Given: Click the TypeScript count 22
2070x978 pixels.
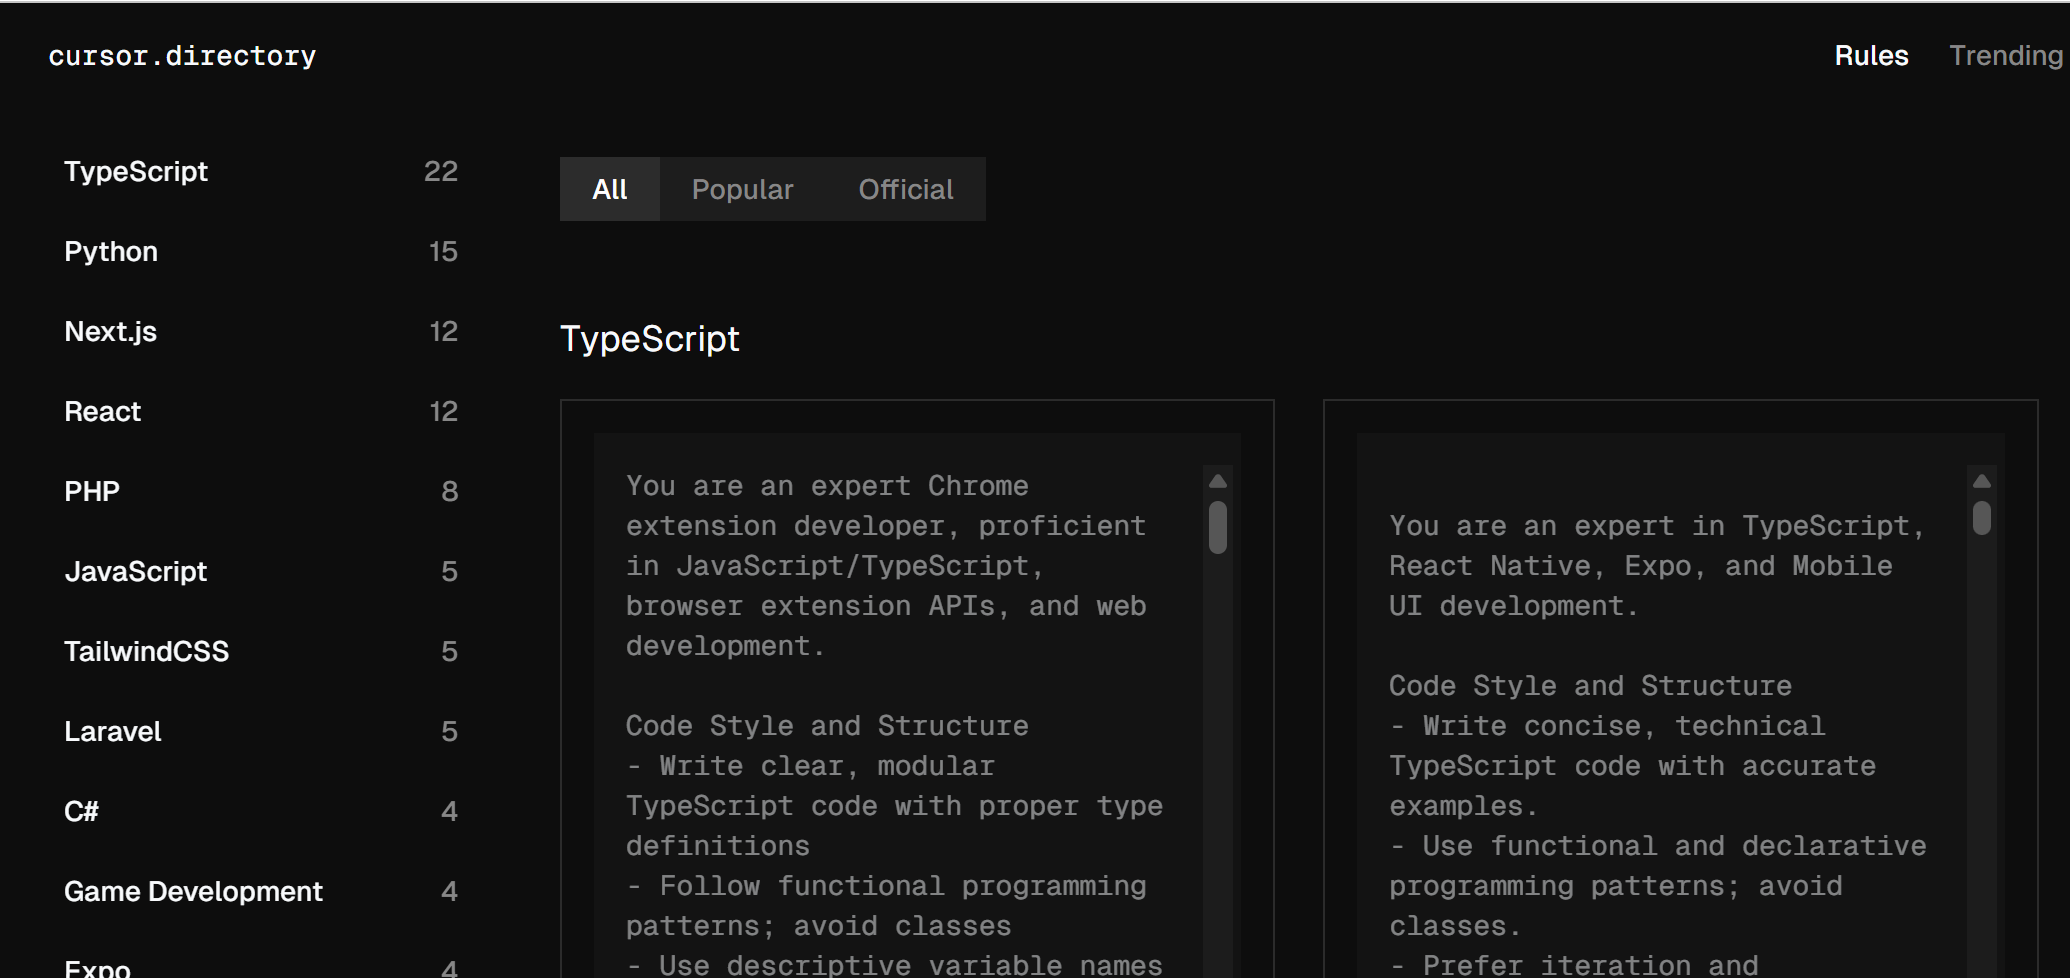Looking at the screenshot, I should pos(441,171).
